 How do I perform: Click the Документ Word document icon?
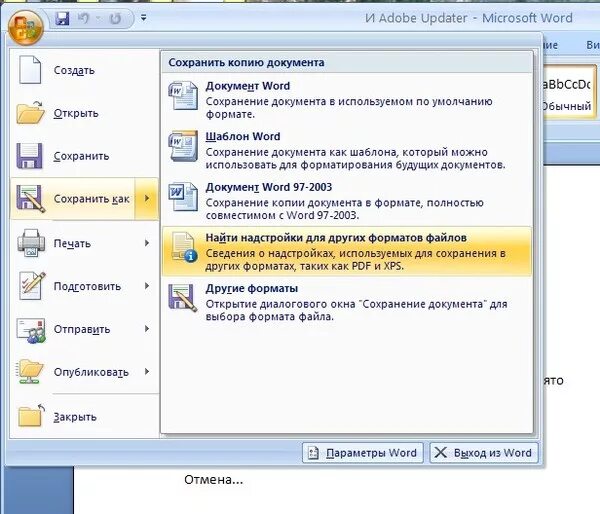[x=183, y=96]
